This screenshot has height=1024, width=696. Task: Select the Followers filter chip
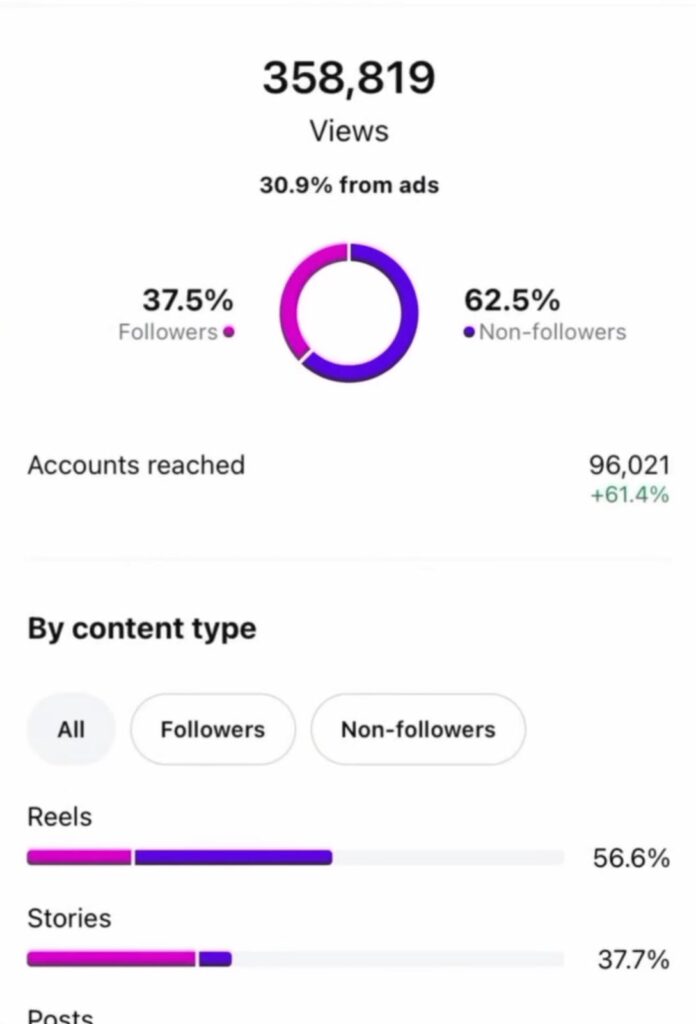coord(212,729)
